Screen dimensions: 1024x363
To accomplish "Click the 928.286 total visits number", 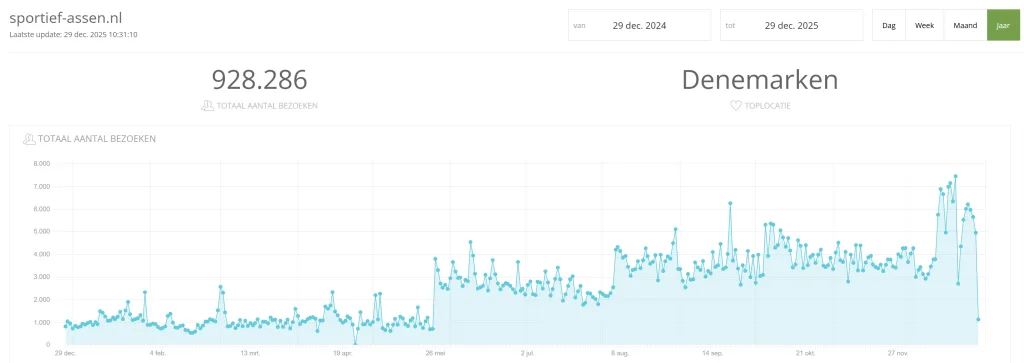I will pos(259,80).
